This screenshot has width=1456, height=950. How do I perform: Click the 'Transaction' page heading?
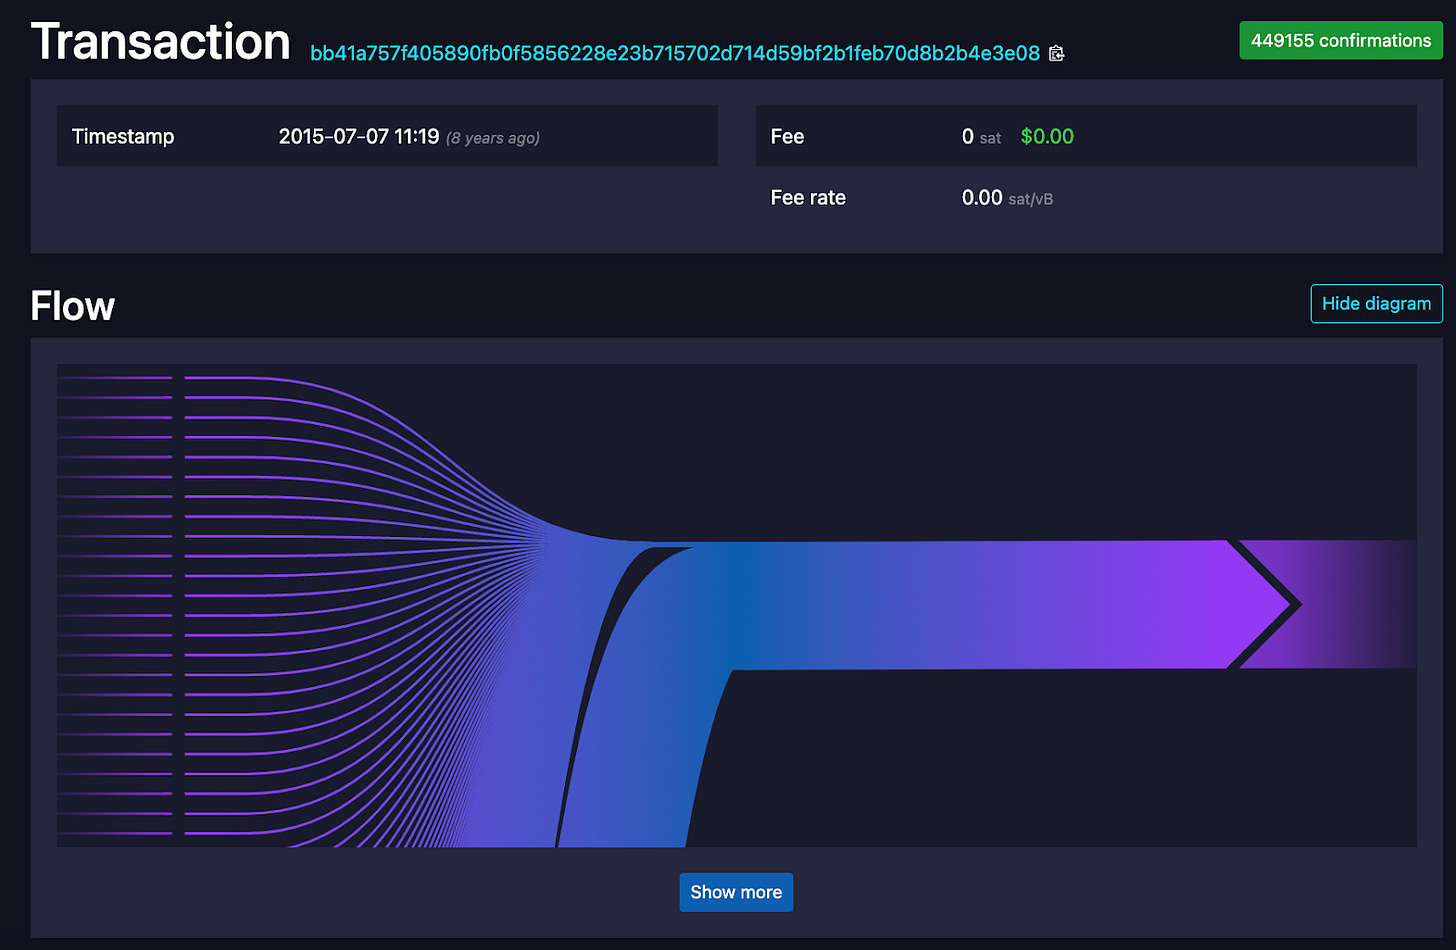pyautogui.click(x=161, y=43)
